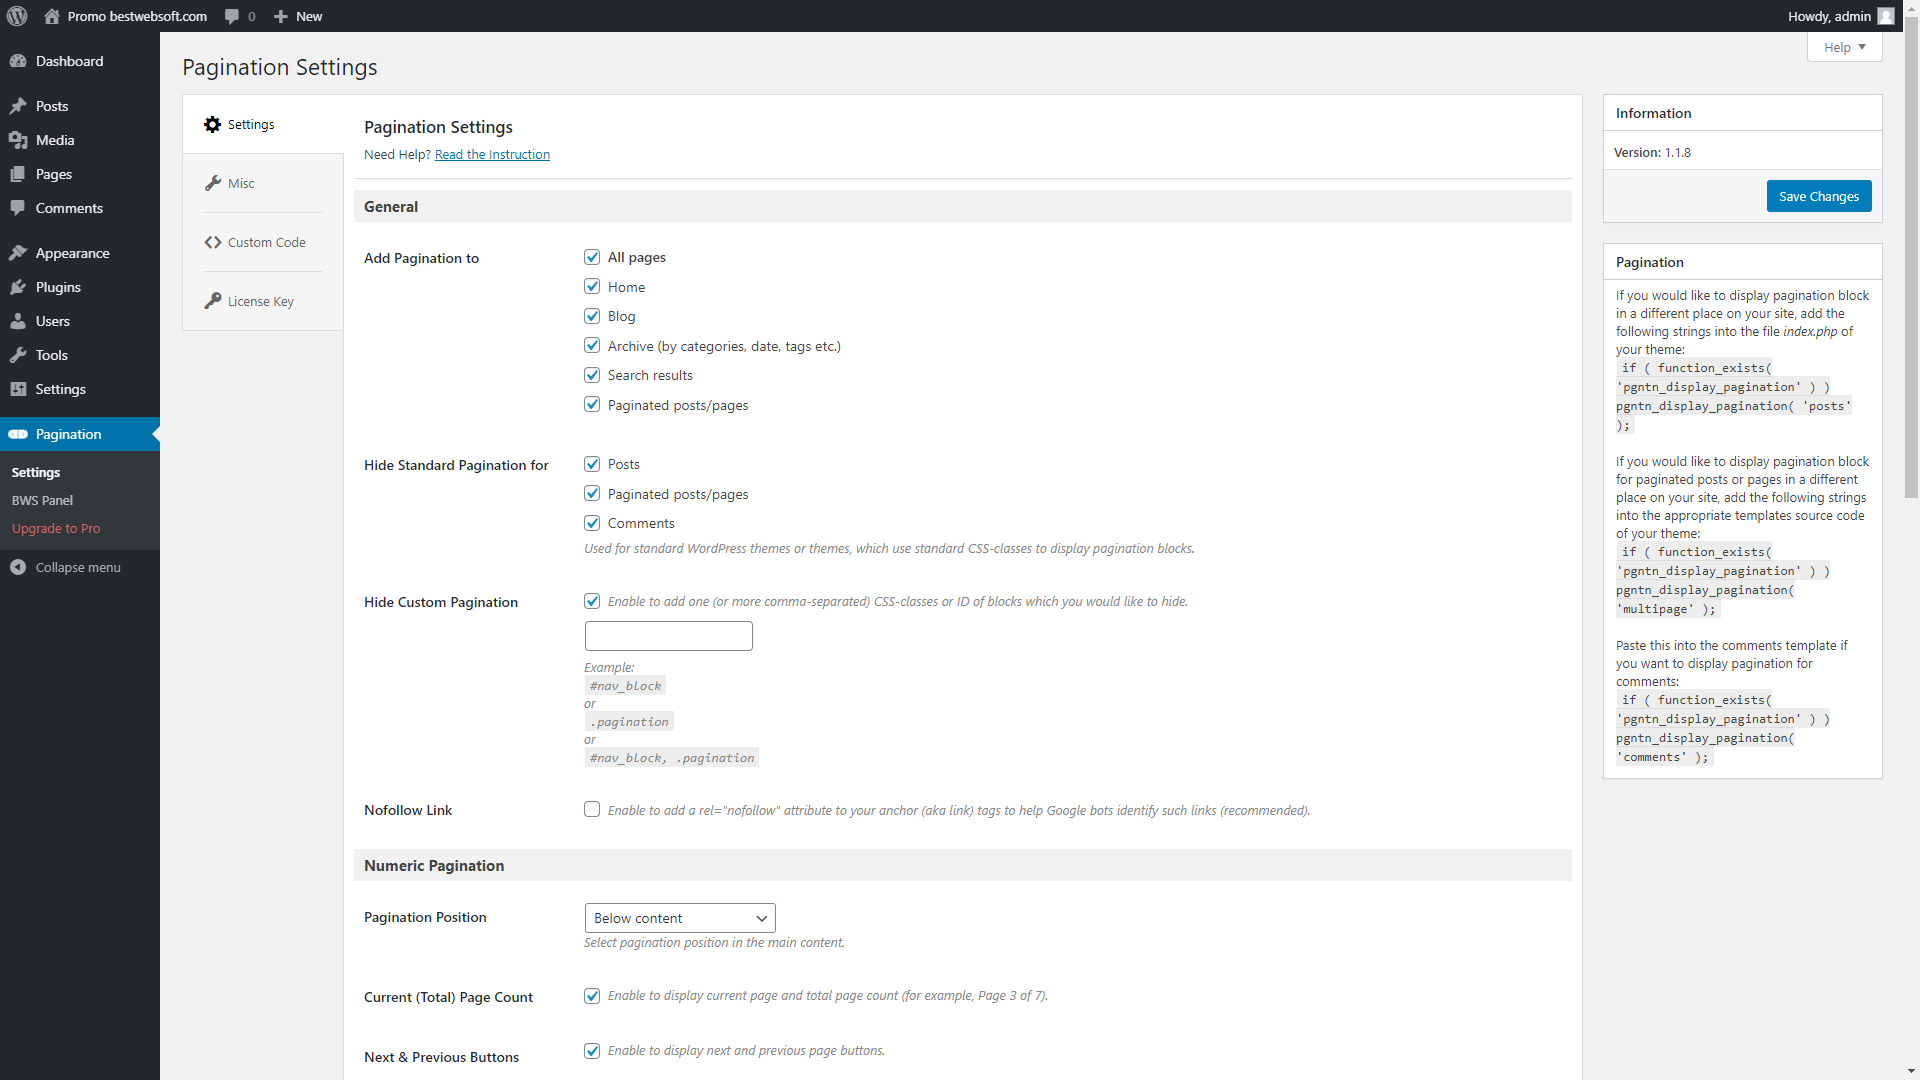Uncheck the Blog pagination option
Screen dimensions: 1920x1080
pyautogui.click(x=592, y=315)
